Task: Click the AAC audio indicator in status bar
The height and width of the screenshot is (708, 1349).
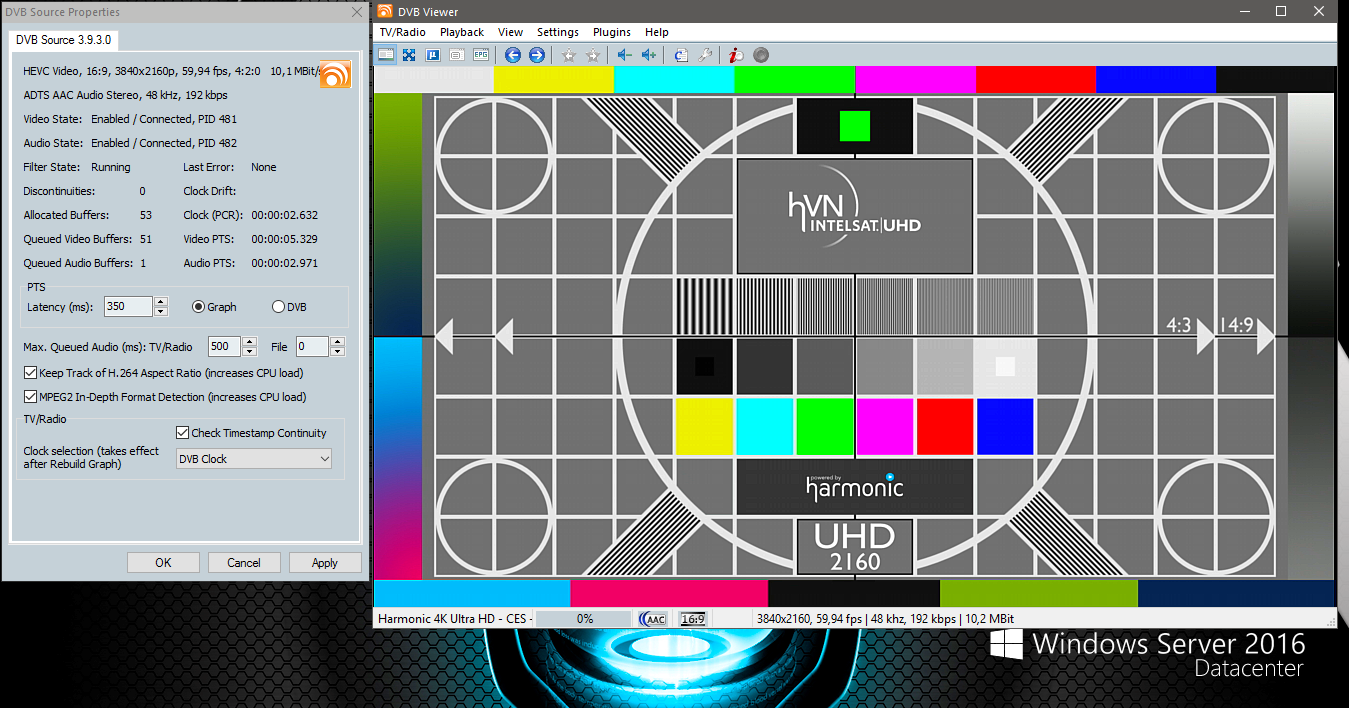Action: pyautogui.click(x=653, y=619)
